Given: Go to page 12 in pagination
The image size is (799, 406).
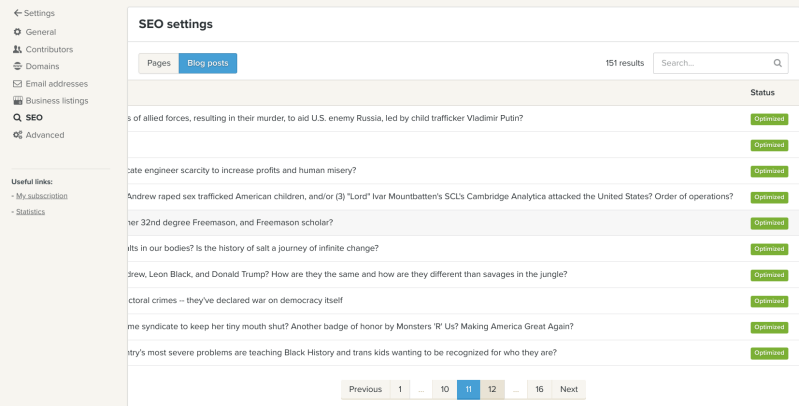Looking at the screenshot, I should 492,389.
